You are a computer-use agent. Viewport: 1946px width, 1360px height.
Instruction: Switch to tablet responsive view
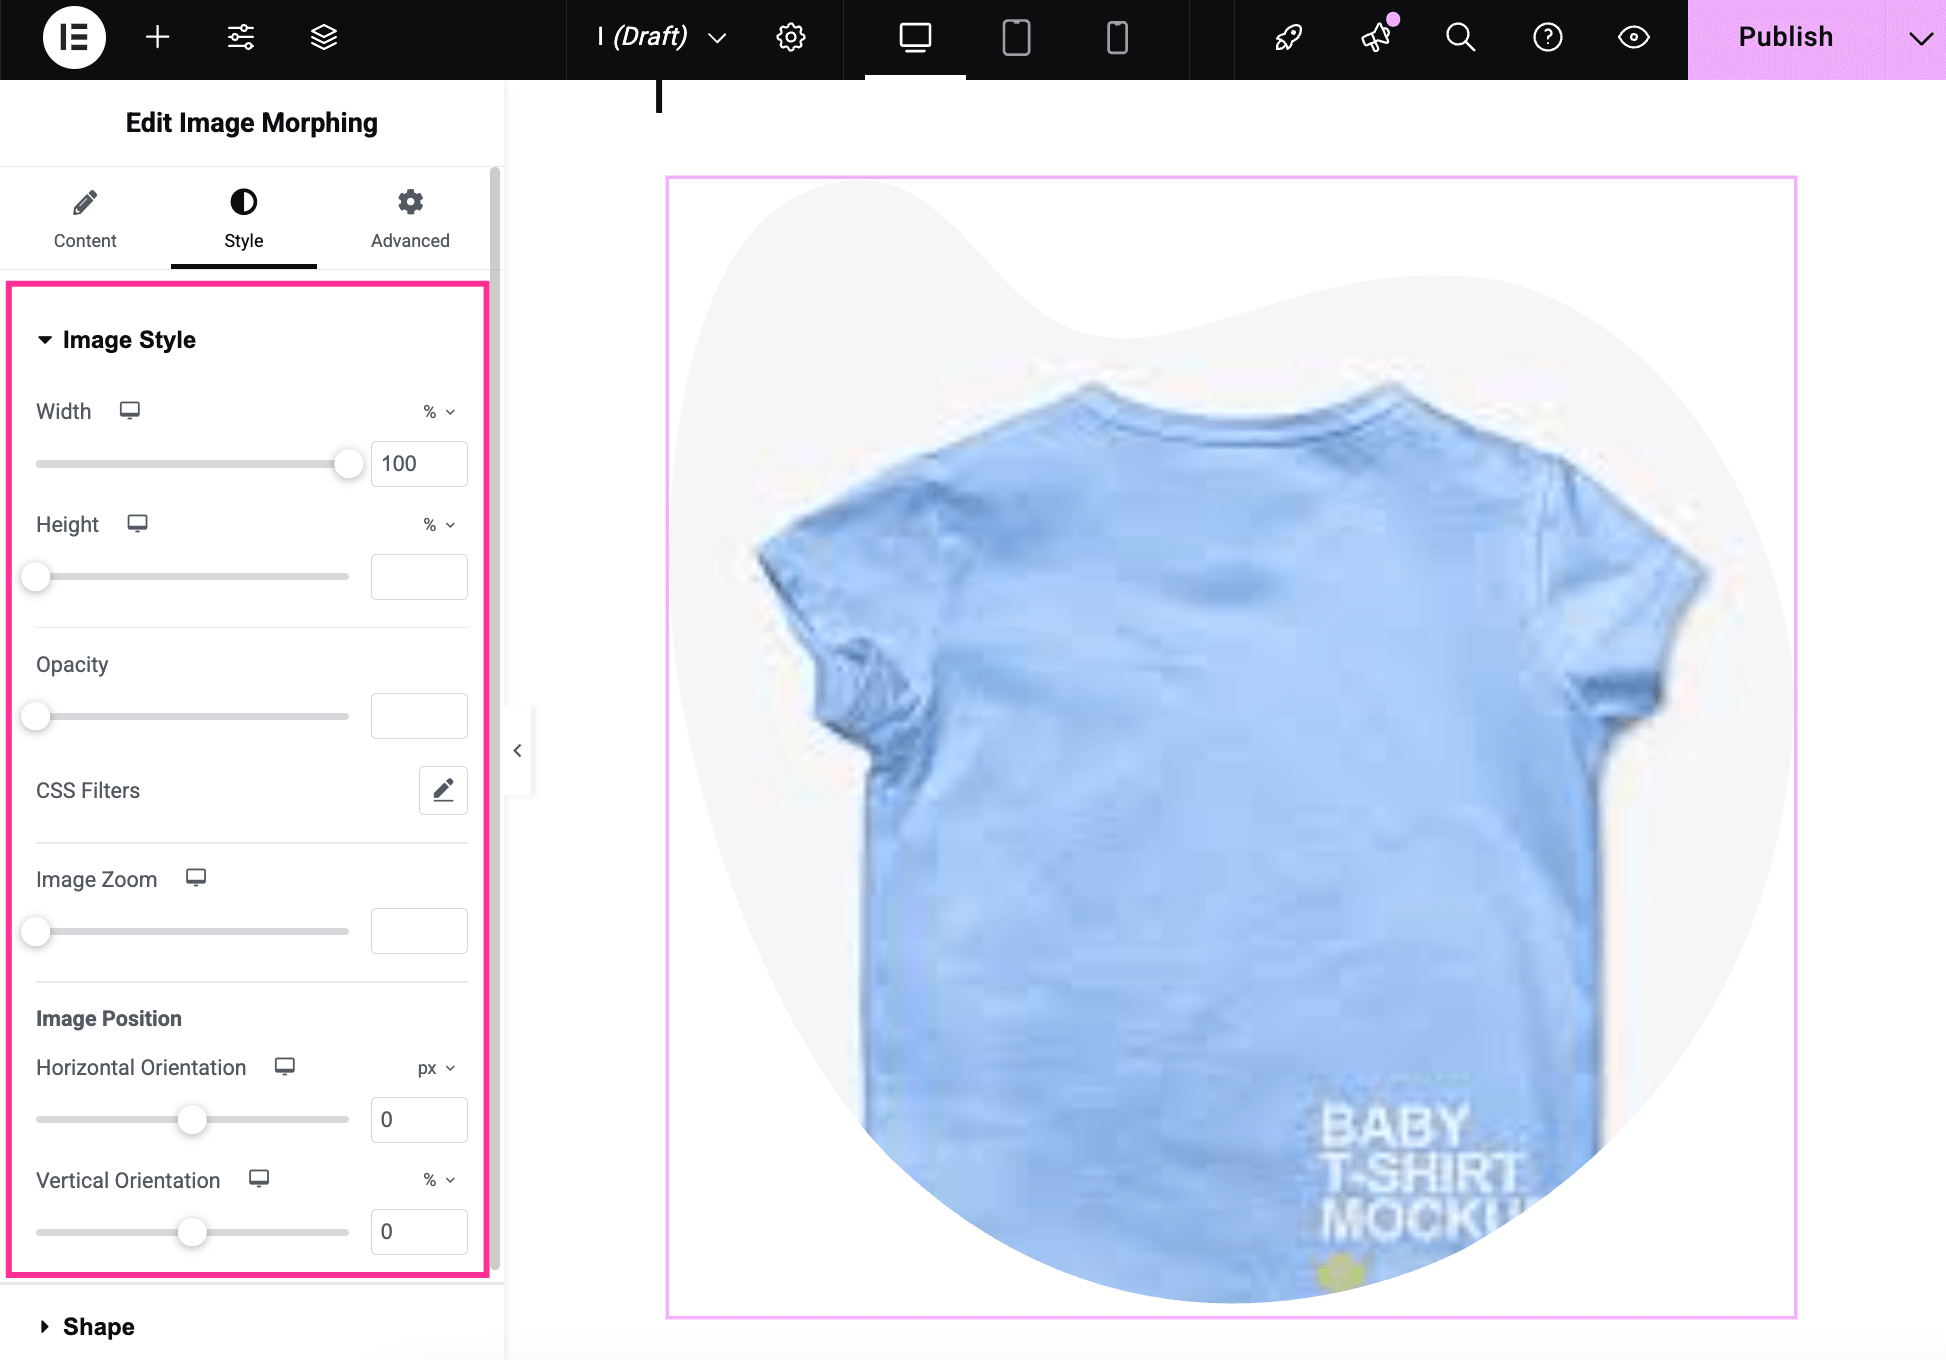point(1016,38)
